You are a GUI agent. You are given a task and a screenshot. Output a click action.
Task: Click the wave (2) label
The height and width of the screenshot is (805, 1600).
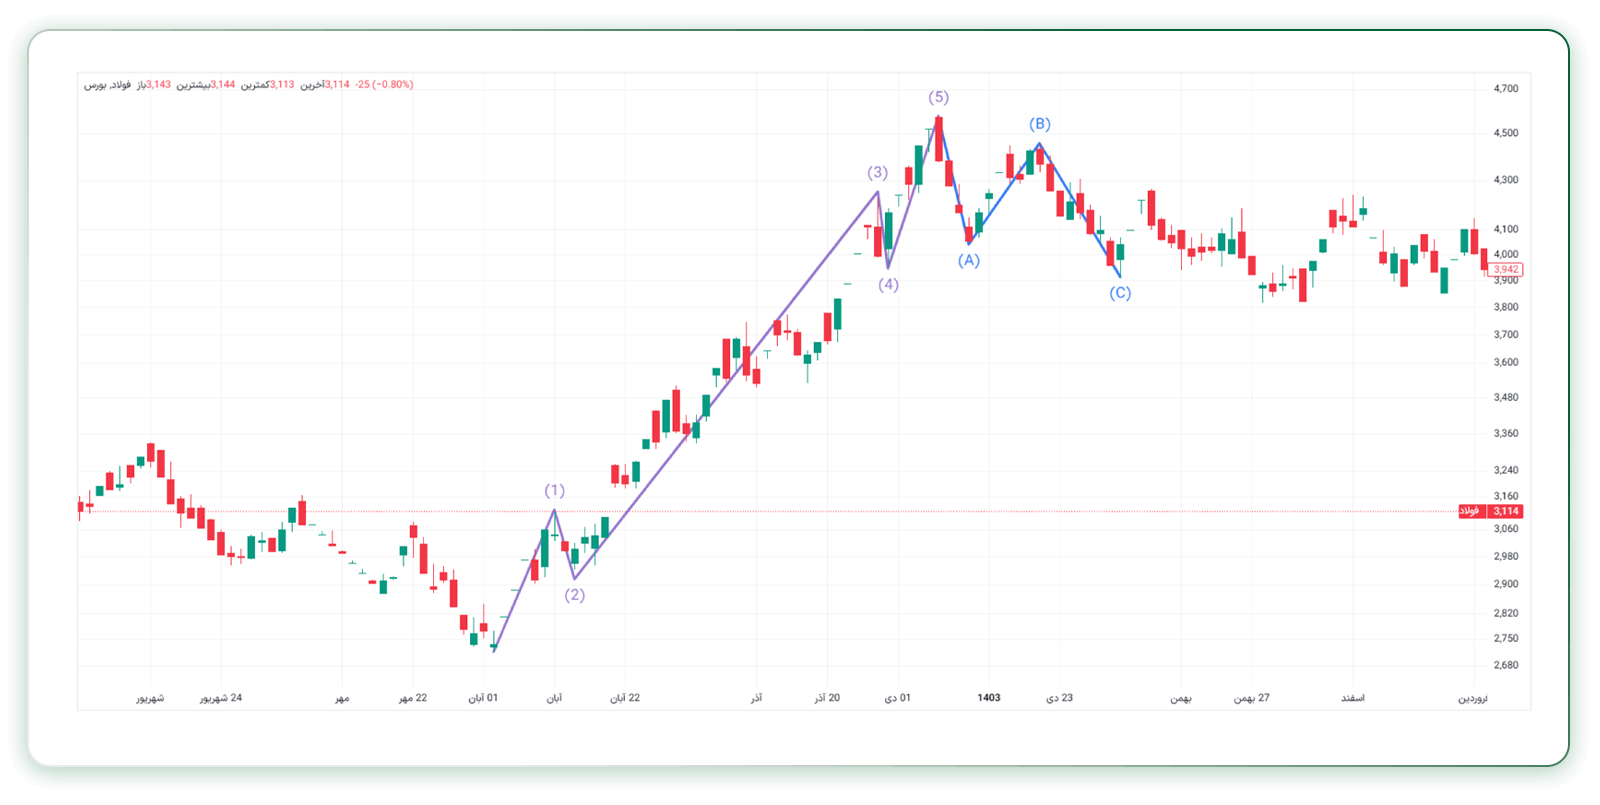click(574, 594)
